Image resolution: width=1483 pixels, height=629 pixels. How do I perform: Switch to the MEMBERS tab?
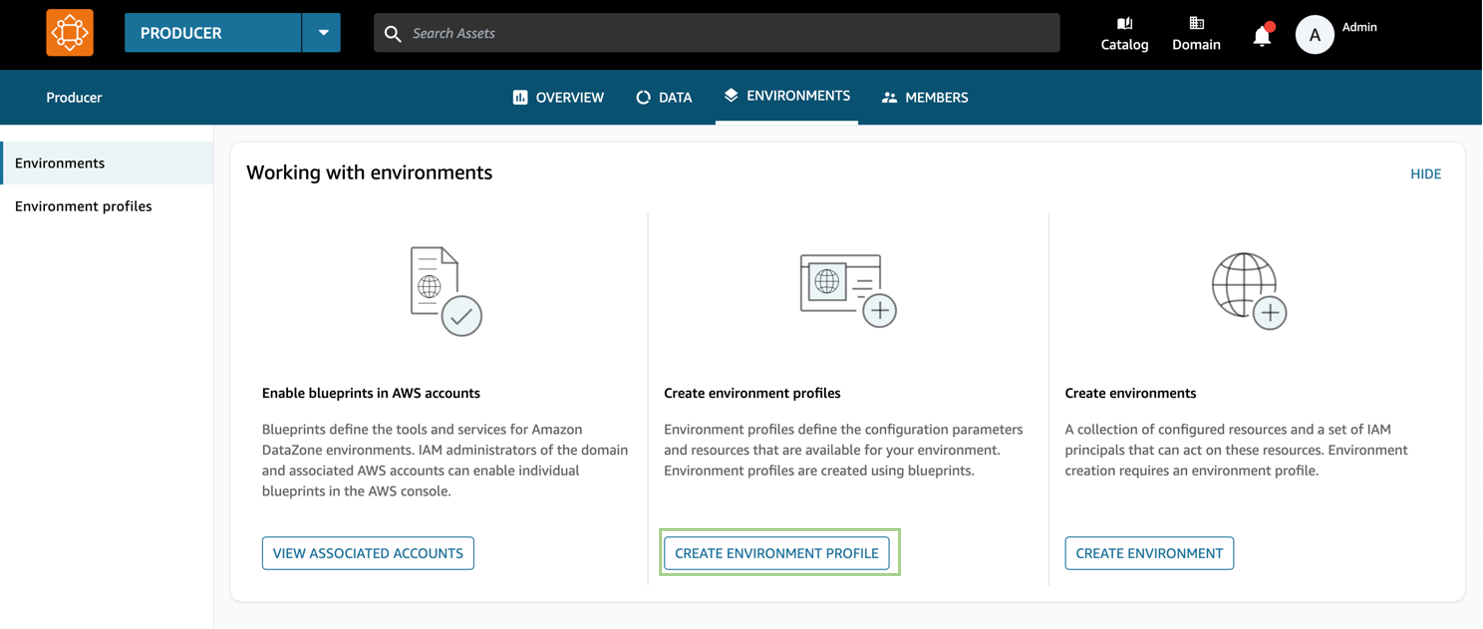click(925, 97)
